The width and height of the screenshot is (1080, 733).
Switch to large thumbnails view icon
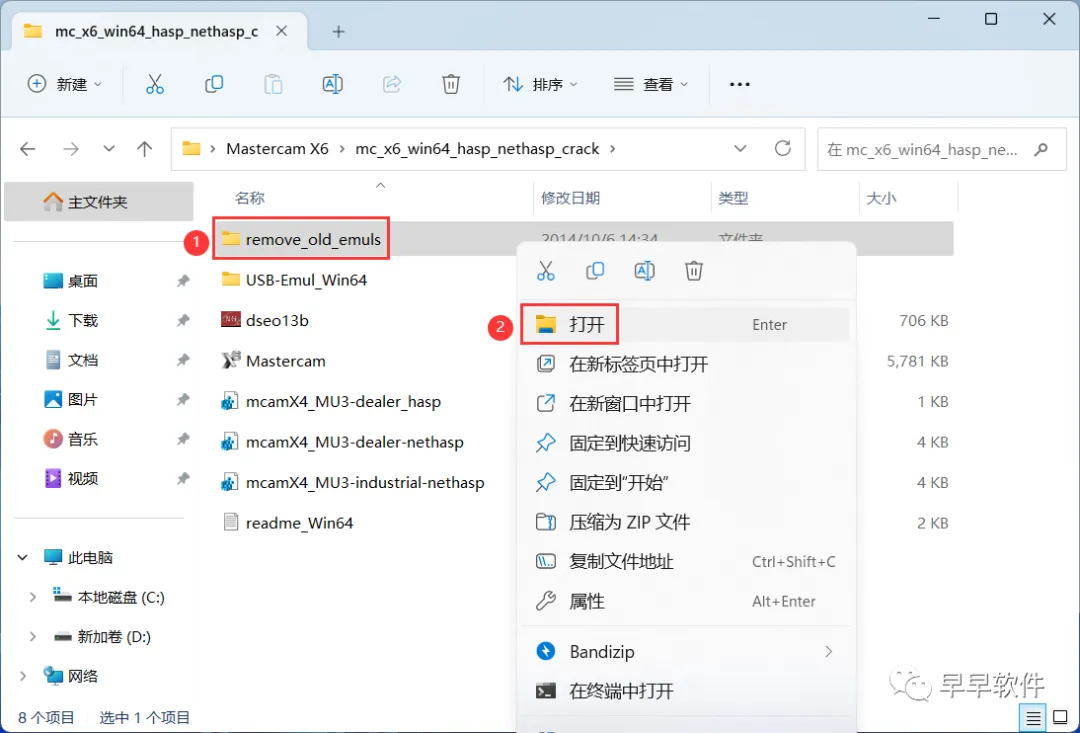(x=1060, y=719)
